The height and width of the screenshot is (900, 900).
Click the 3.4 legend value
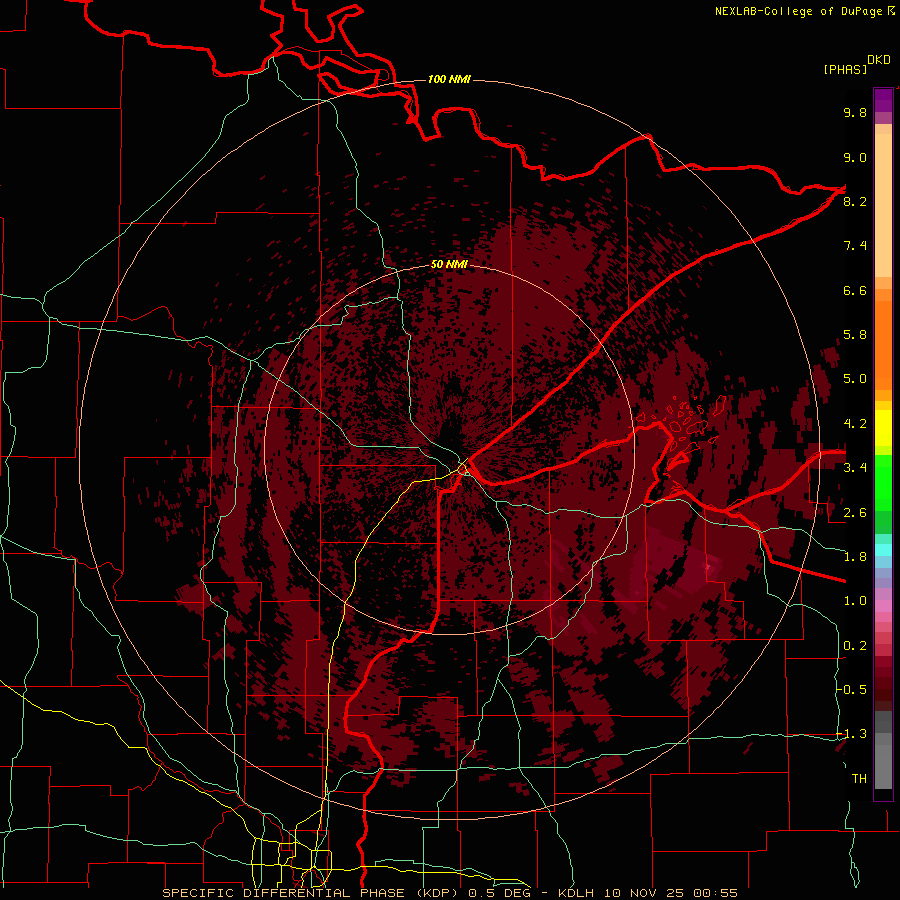pyautogui.click(x=855, y=468)
